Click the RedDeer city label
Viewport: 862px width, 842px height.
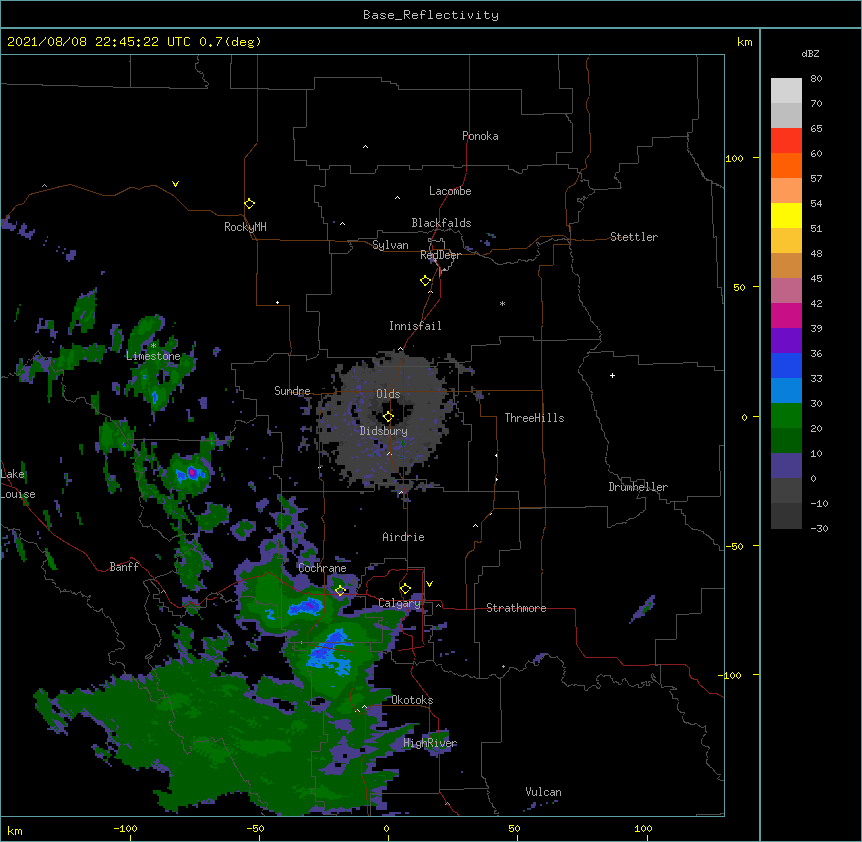[440, 255]
